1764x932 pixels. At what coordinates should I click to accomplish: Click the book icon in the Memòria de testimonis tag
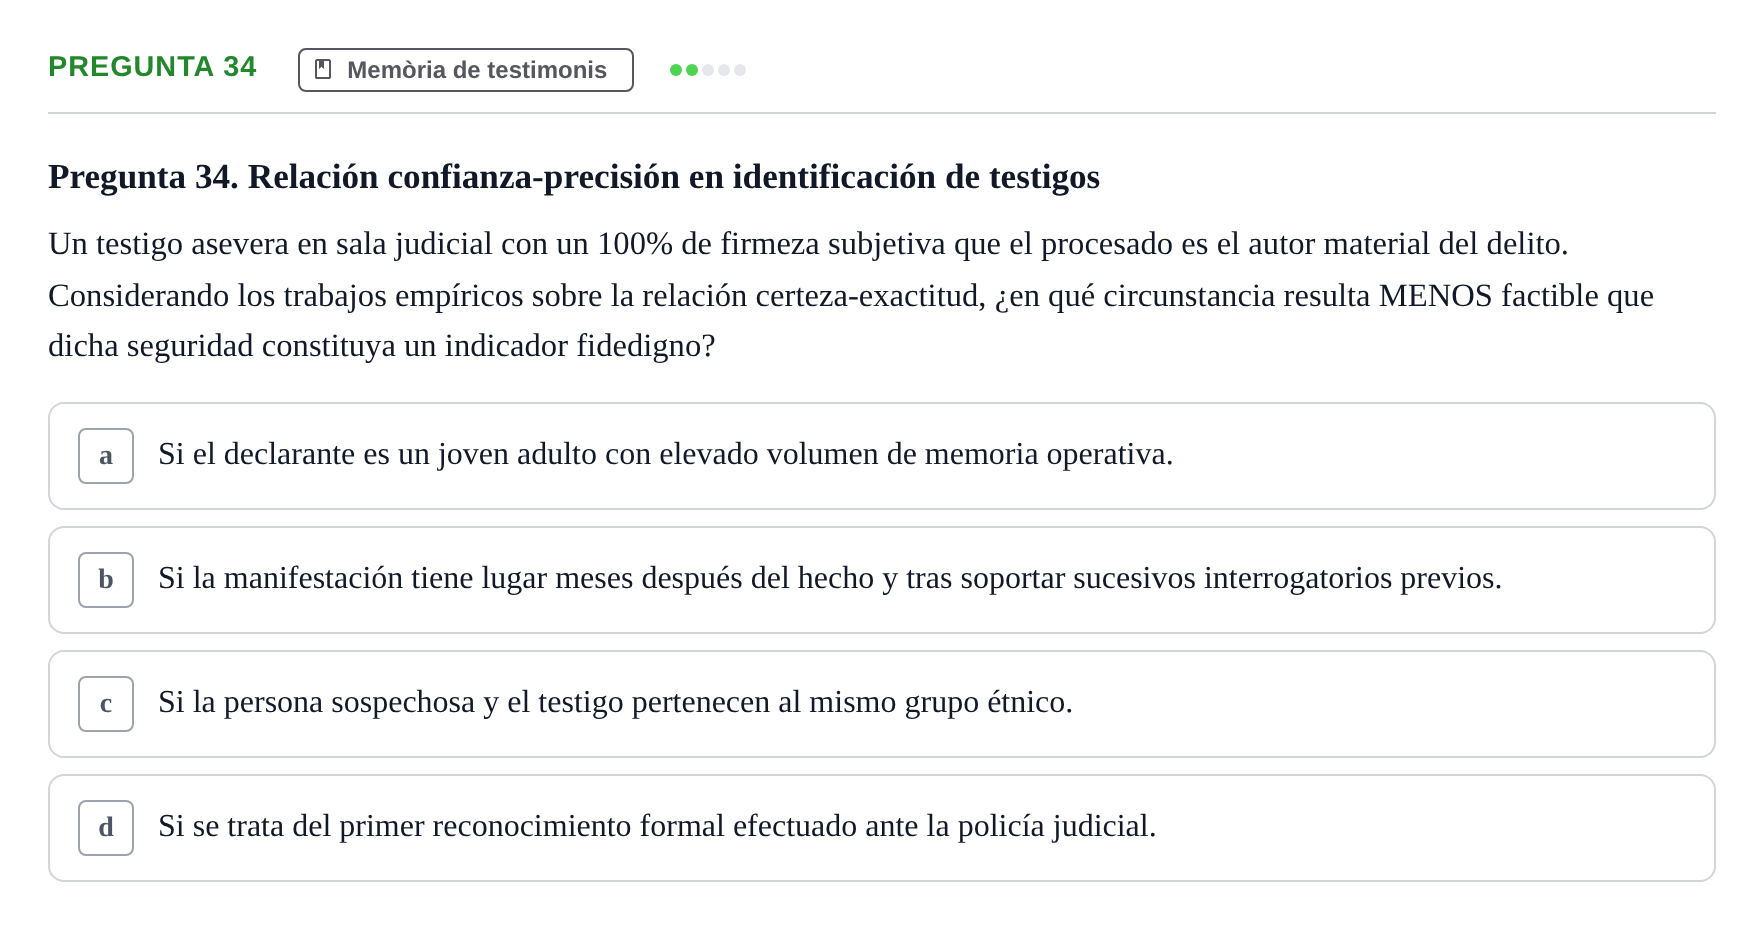click(x=323, y=69)
